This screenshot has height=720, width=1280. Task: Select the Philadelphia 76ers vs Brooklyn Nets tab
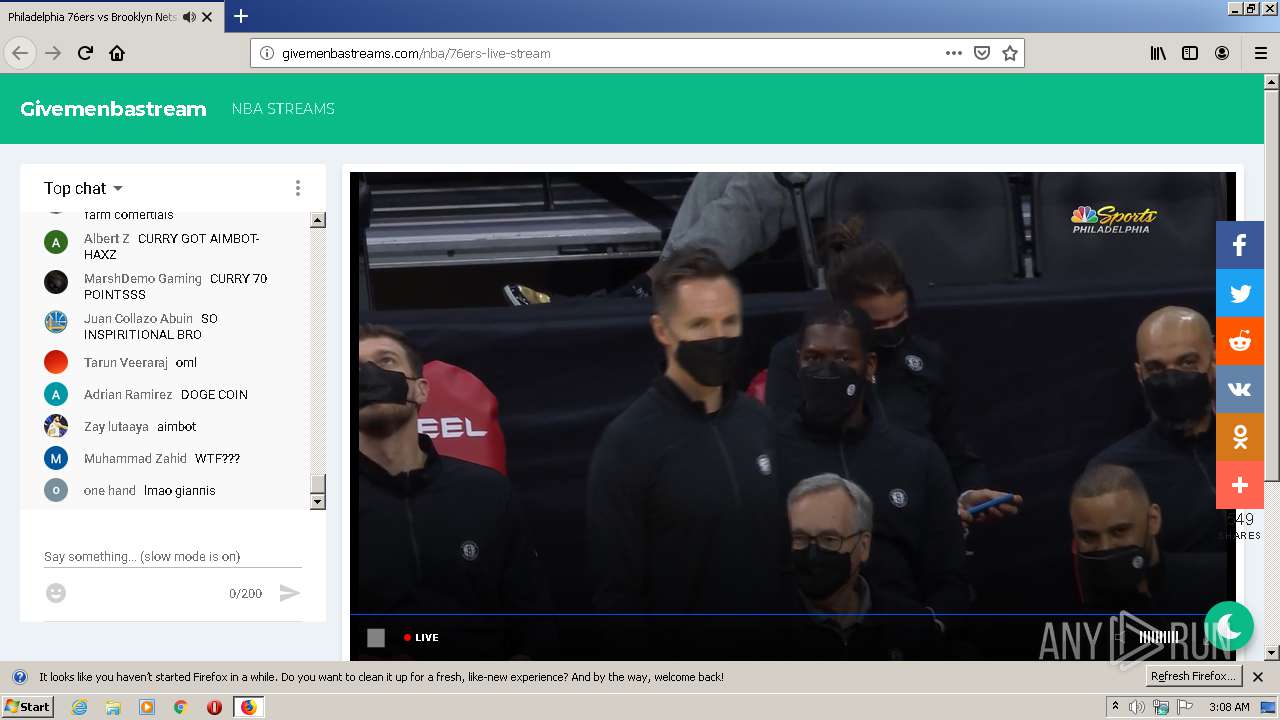pos(112,17)
